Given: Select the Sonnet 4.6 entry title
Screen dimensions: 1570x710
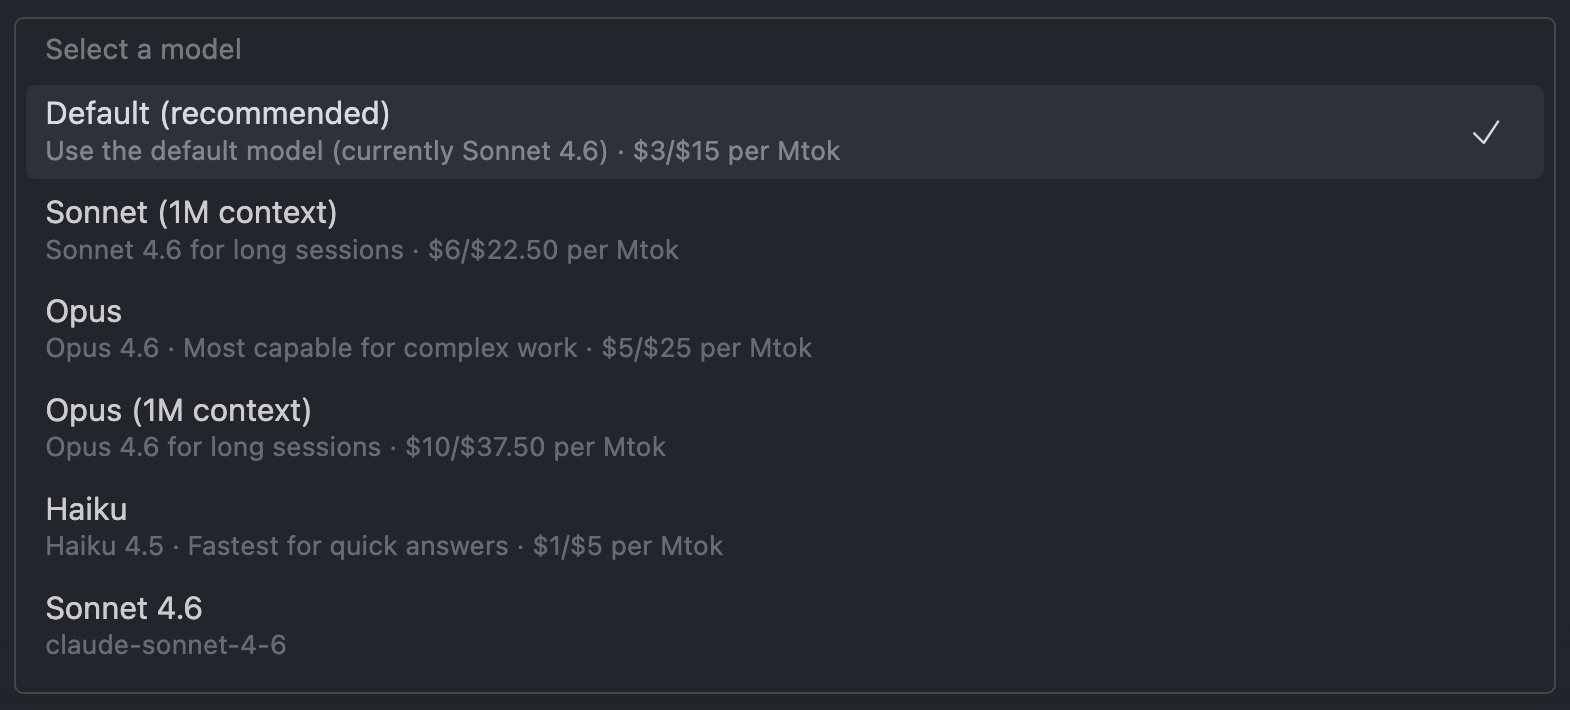Looking at the screenshot, I should (x=124, y=608).
